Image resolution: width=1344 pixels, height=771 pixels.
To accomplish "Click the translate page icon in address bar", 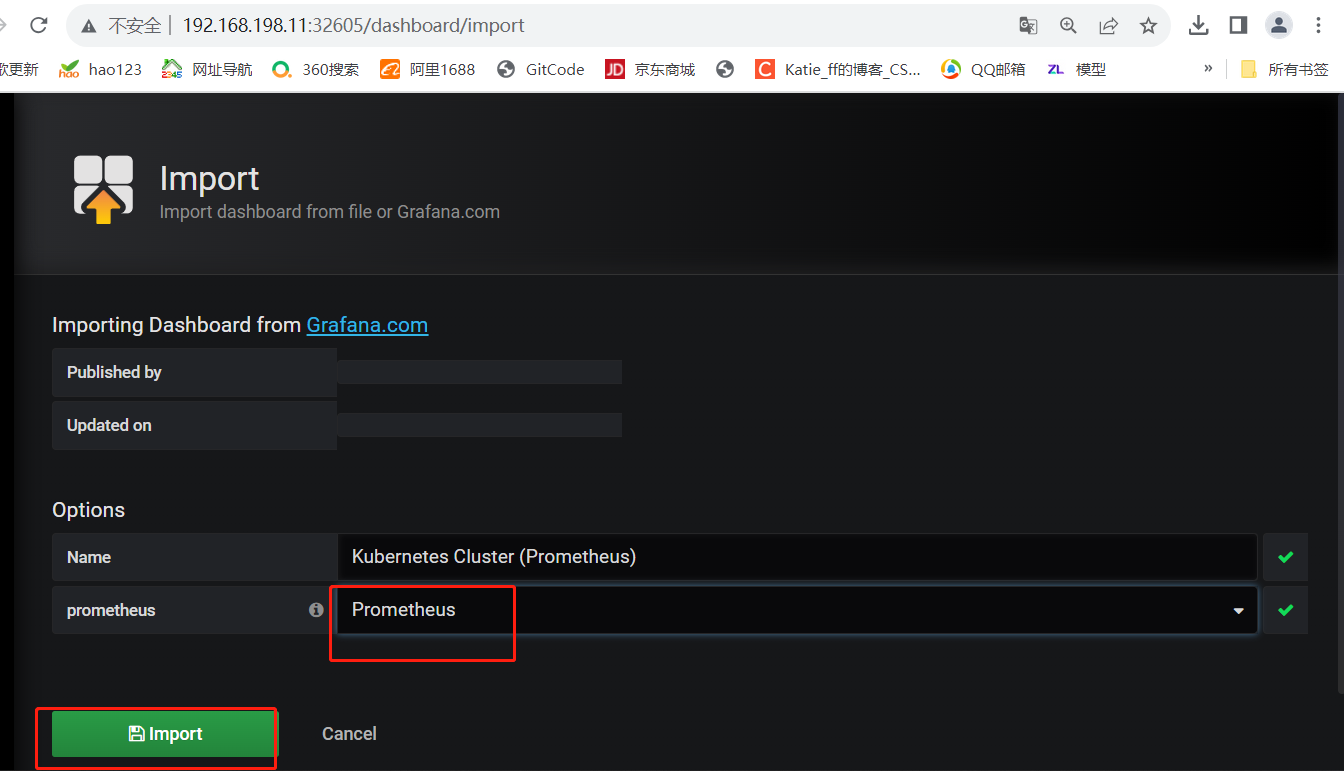I will 1028,25.
